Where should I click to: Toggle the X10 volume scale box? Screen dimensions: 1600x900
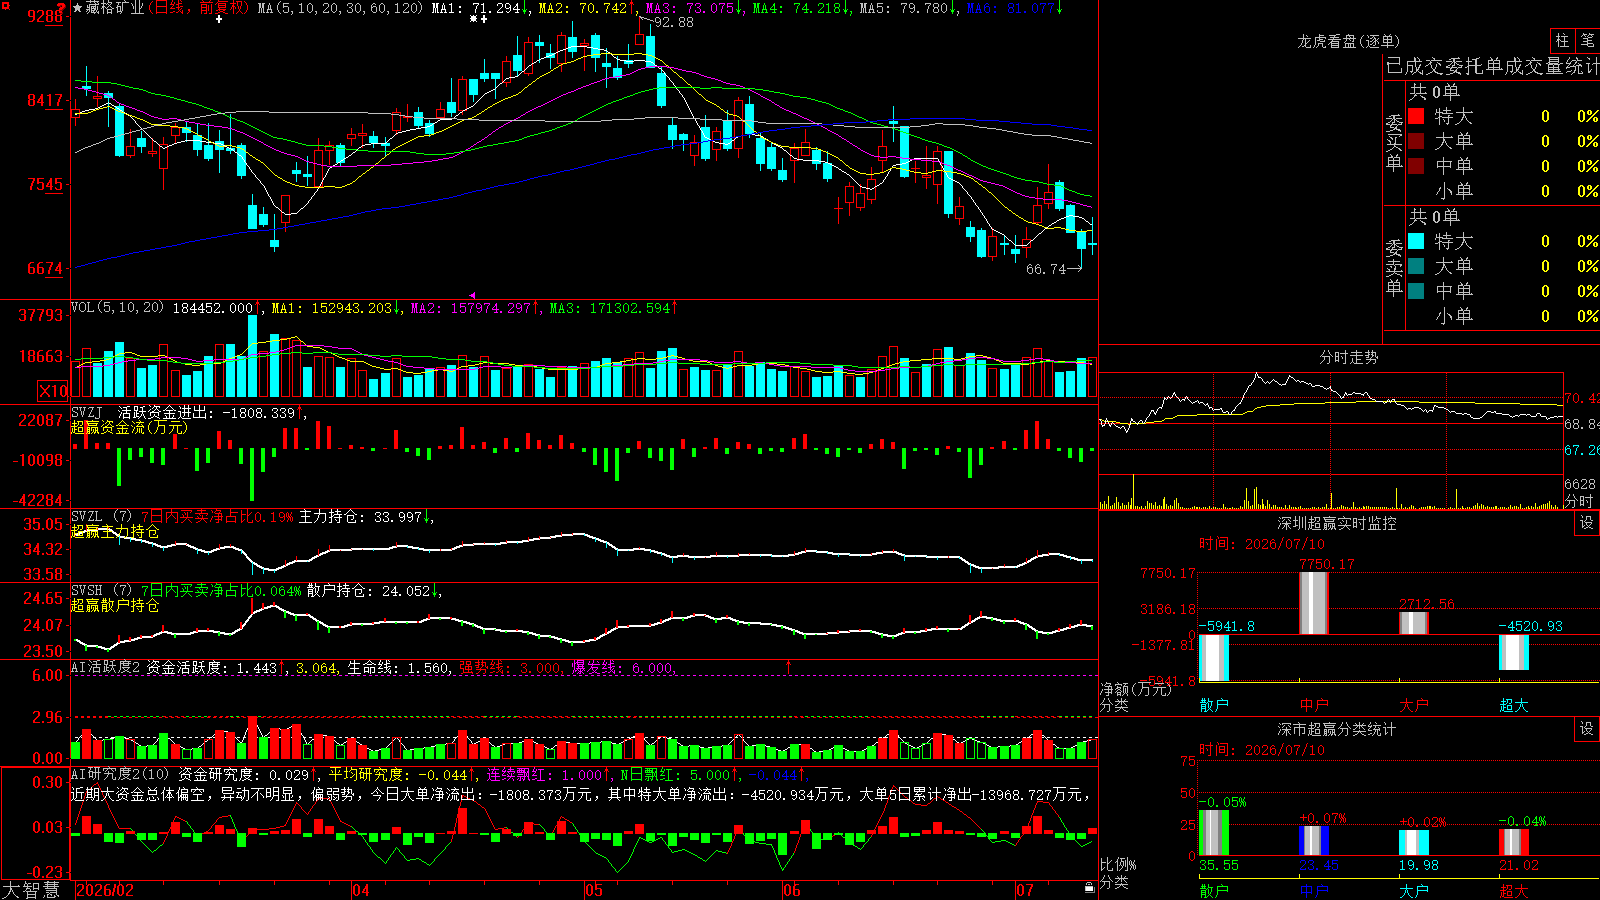53,391
